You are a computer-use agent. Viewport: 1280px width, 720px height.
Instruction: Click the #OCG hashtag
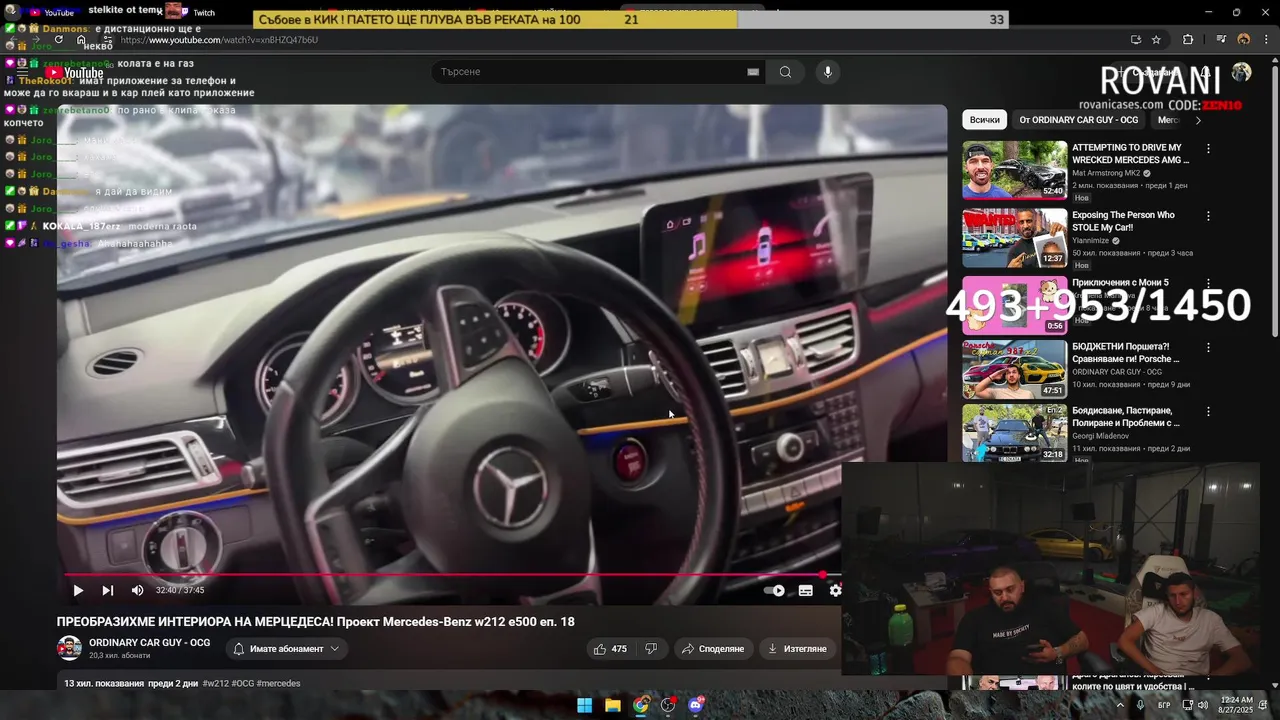[x=242, y=684]
